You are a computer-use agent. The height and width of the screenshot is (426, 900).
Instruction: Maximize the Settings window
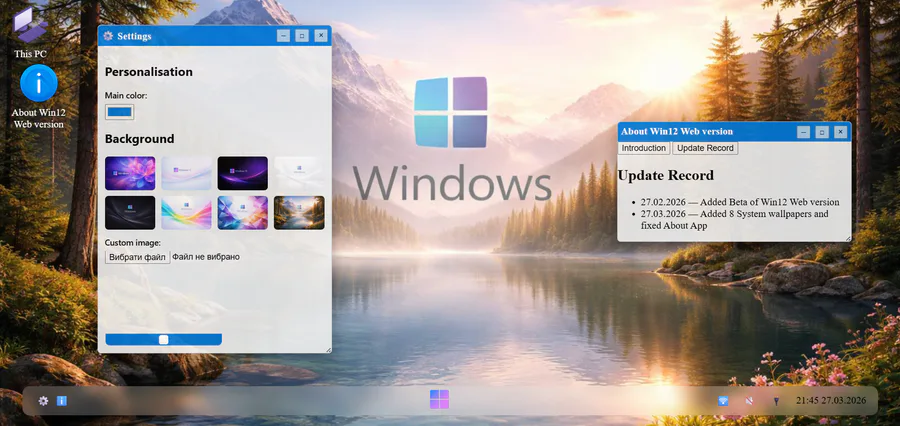302,36
